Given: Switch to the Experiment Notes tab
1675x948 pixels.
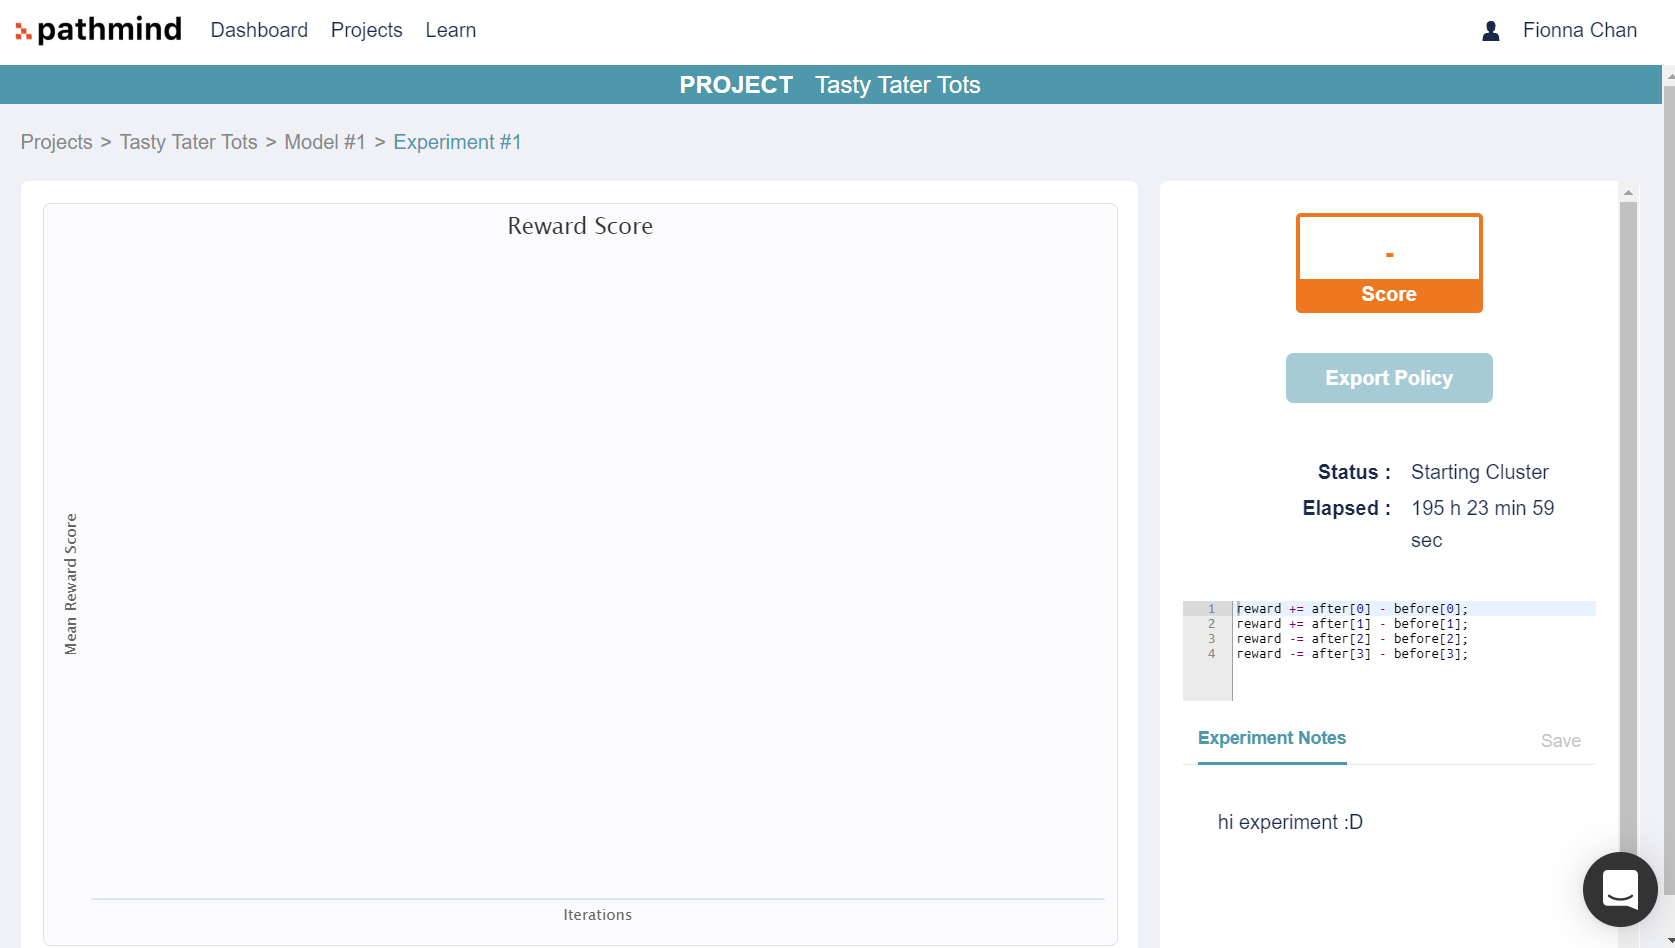Looking at the screenshot, I should (x=1271, y=738).
